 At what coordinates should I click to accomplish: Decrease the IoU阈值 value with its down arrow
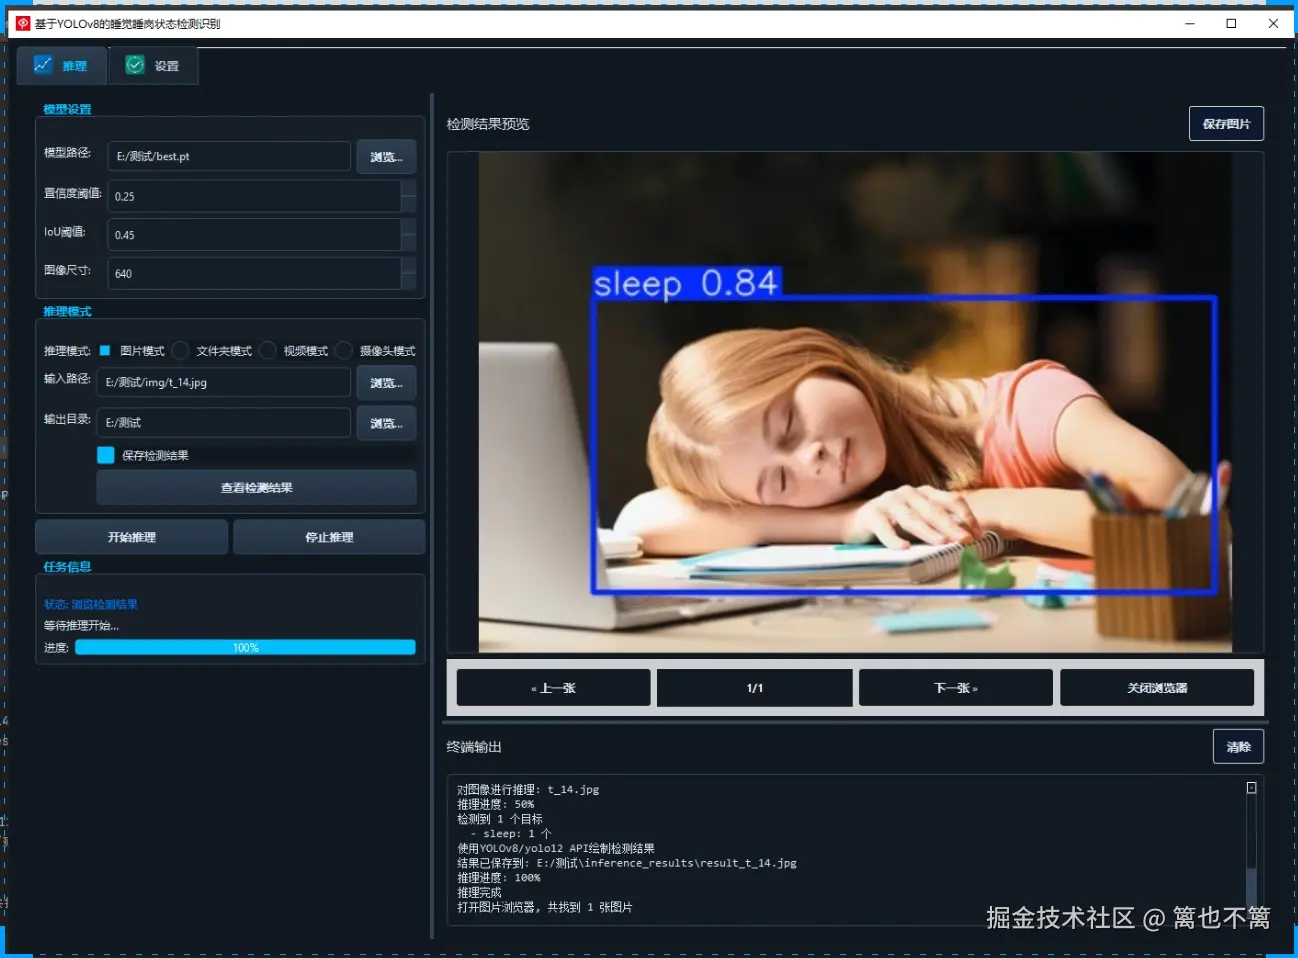pyautogui.click(x=408, y=243)
